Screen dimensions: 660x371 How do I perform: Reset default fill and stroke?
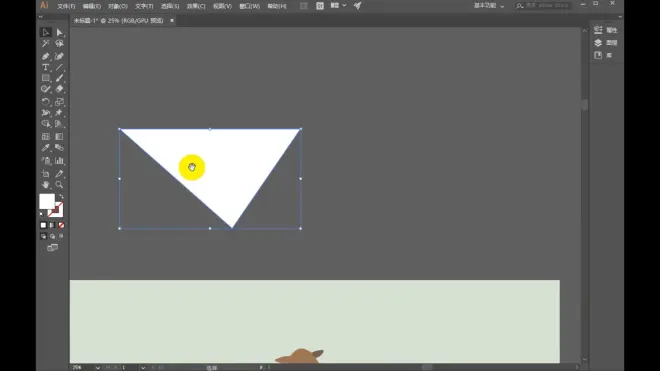click(42, 215)
